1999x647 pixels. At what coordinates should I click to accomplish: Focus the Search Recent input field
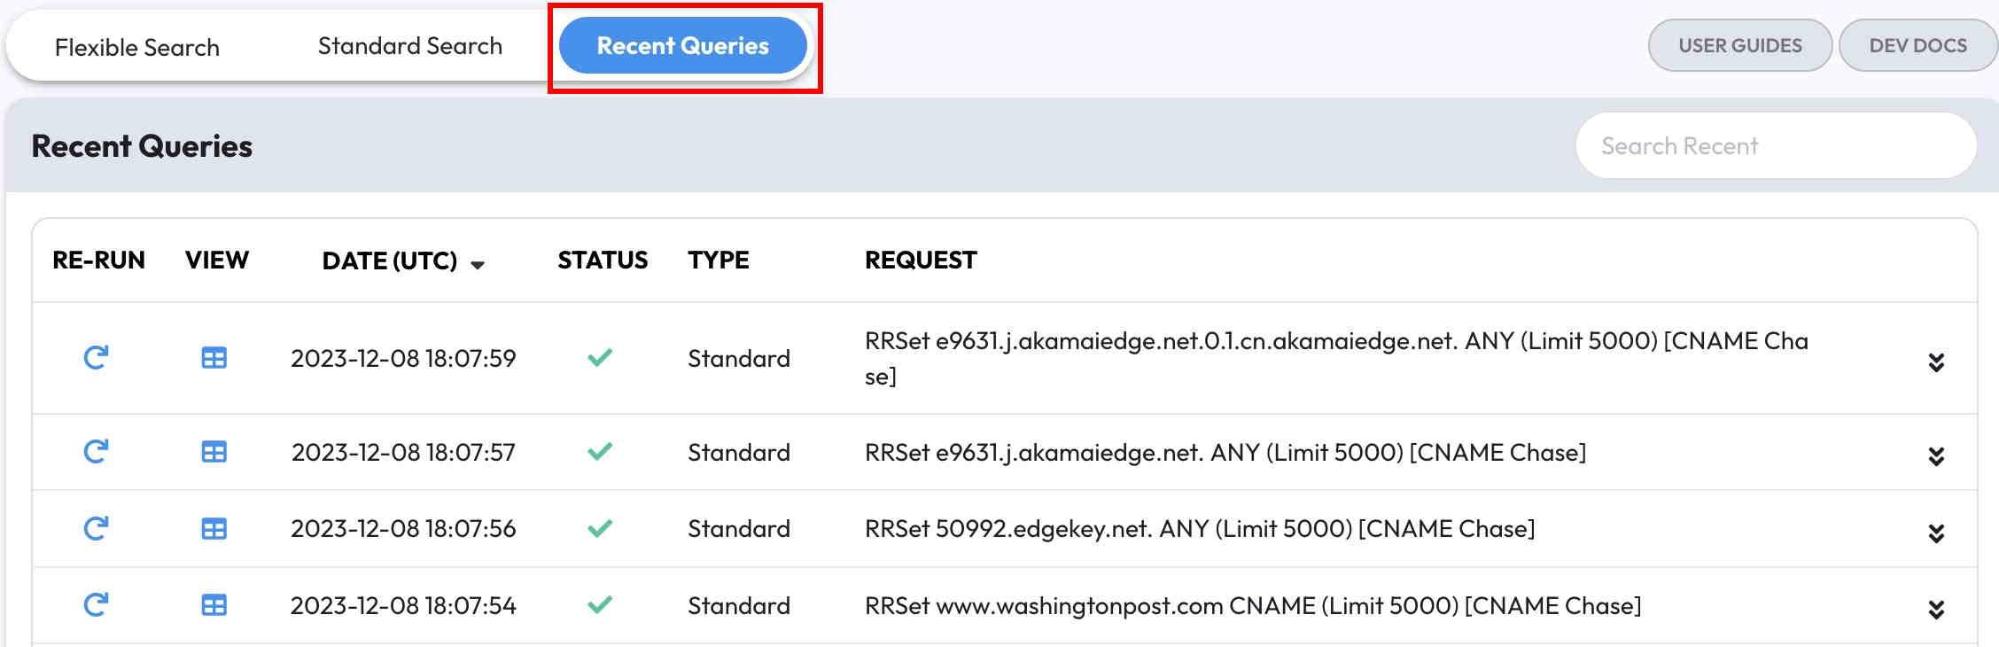pyautogui.click(x=1776, y=146)
